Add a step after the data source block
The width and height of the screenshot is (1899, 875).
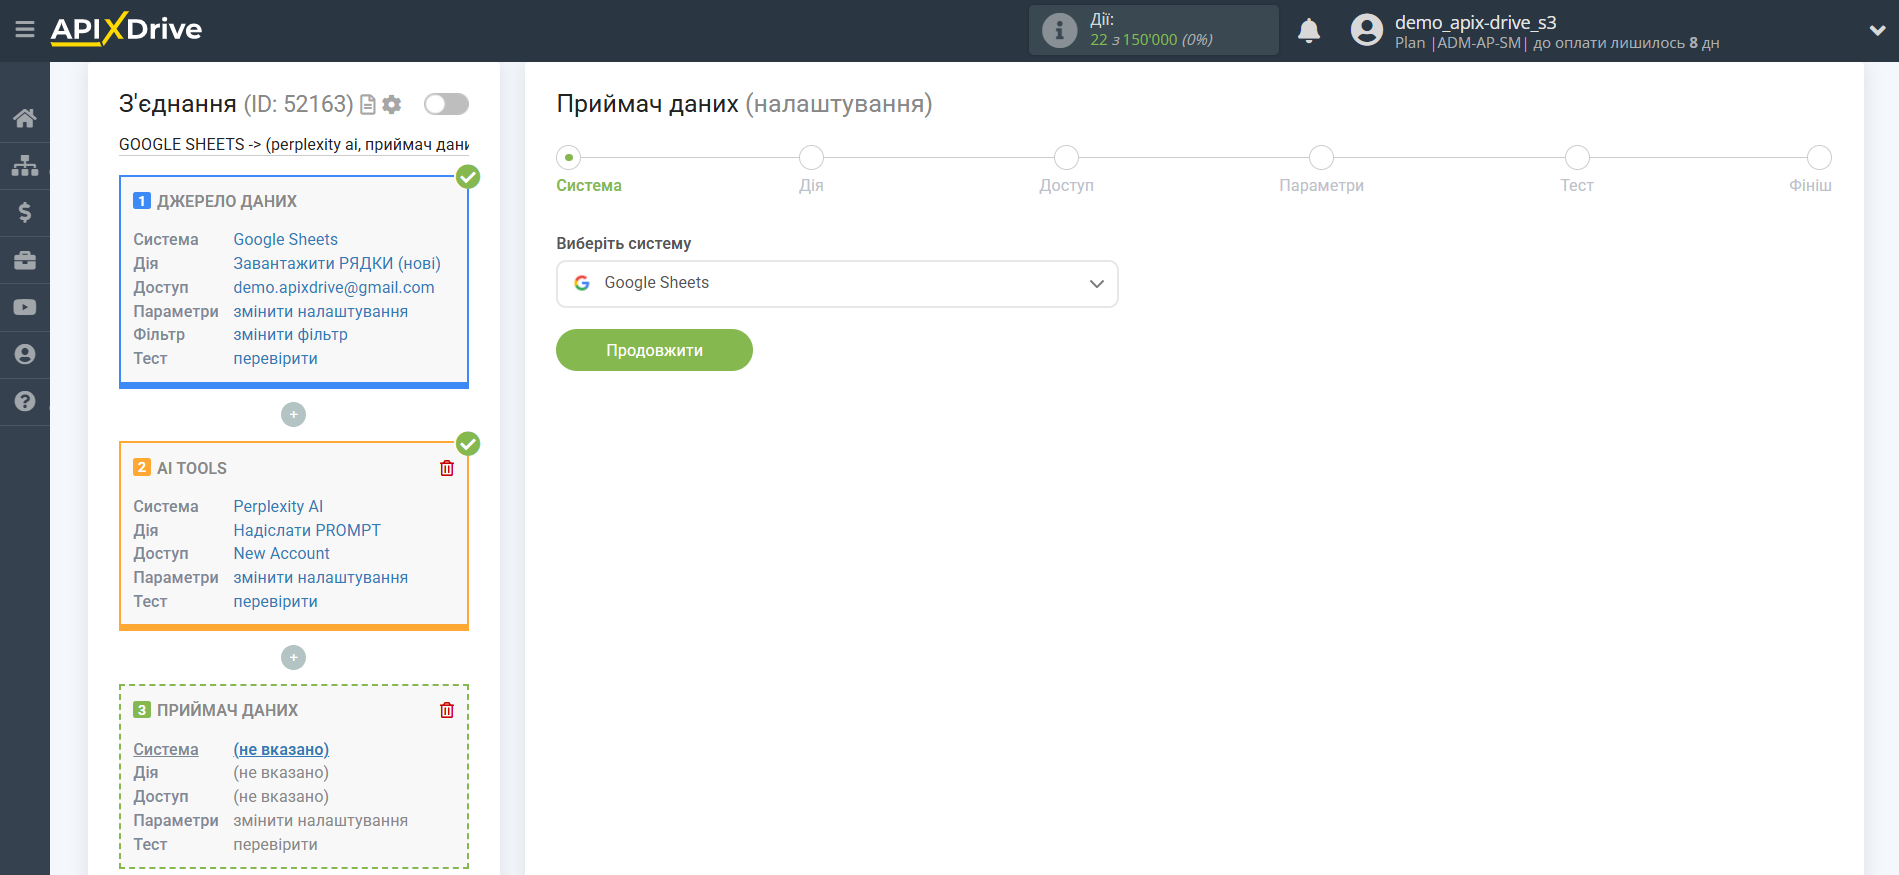click(x=293, y=414)
